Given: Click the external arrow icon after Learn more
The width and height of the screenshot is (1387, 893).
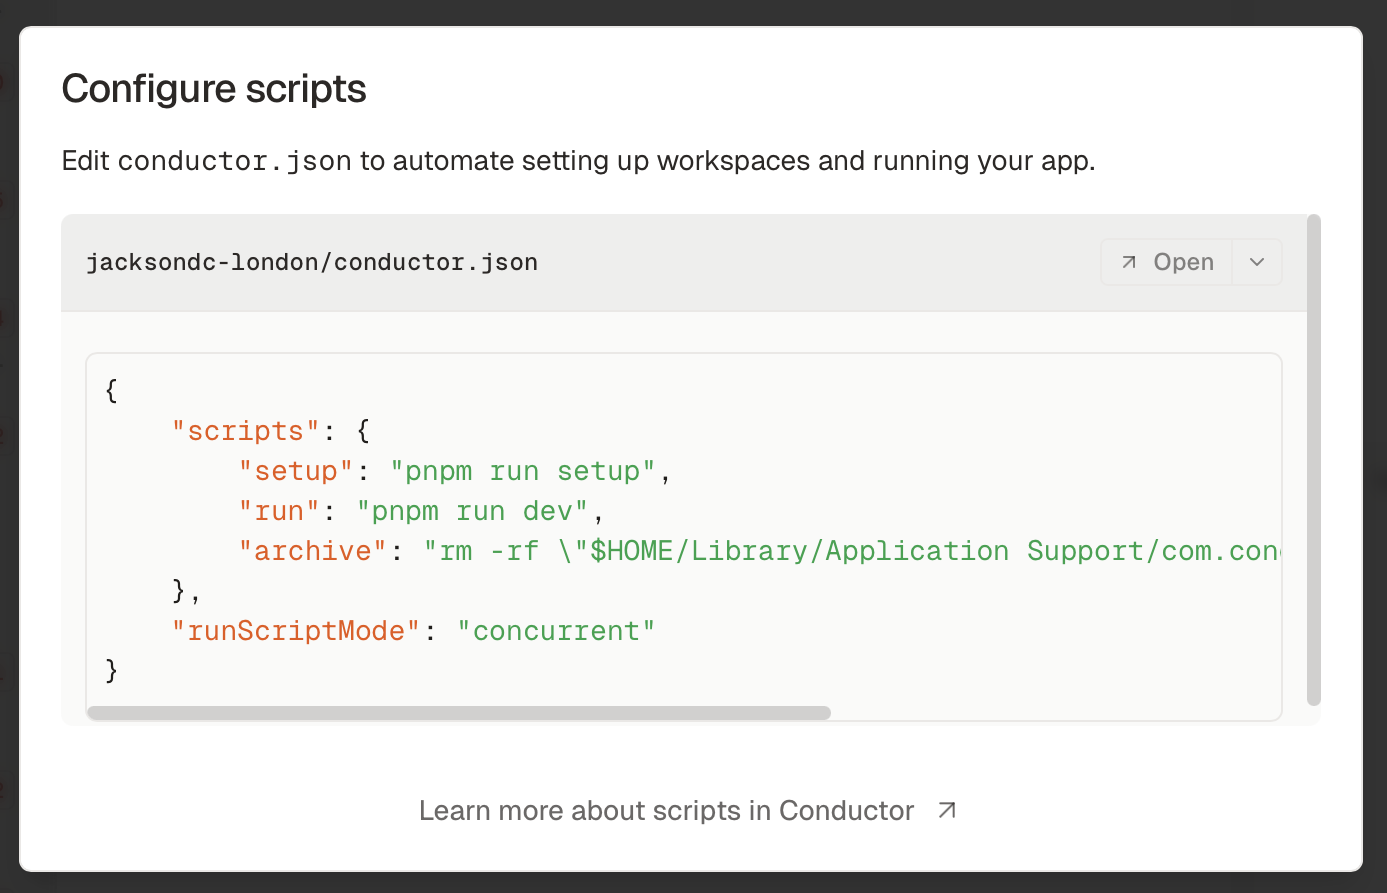Looking at the screenshot, I should tap(947, 810).
